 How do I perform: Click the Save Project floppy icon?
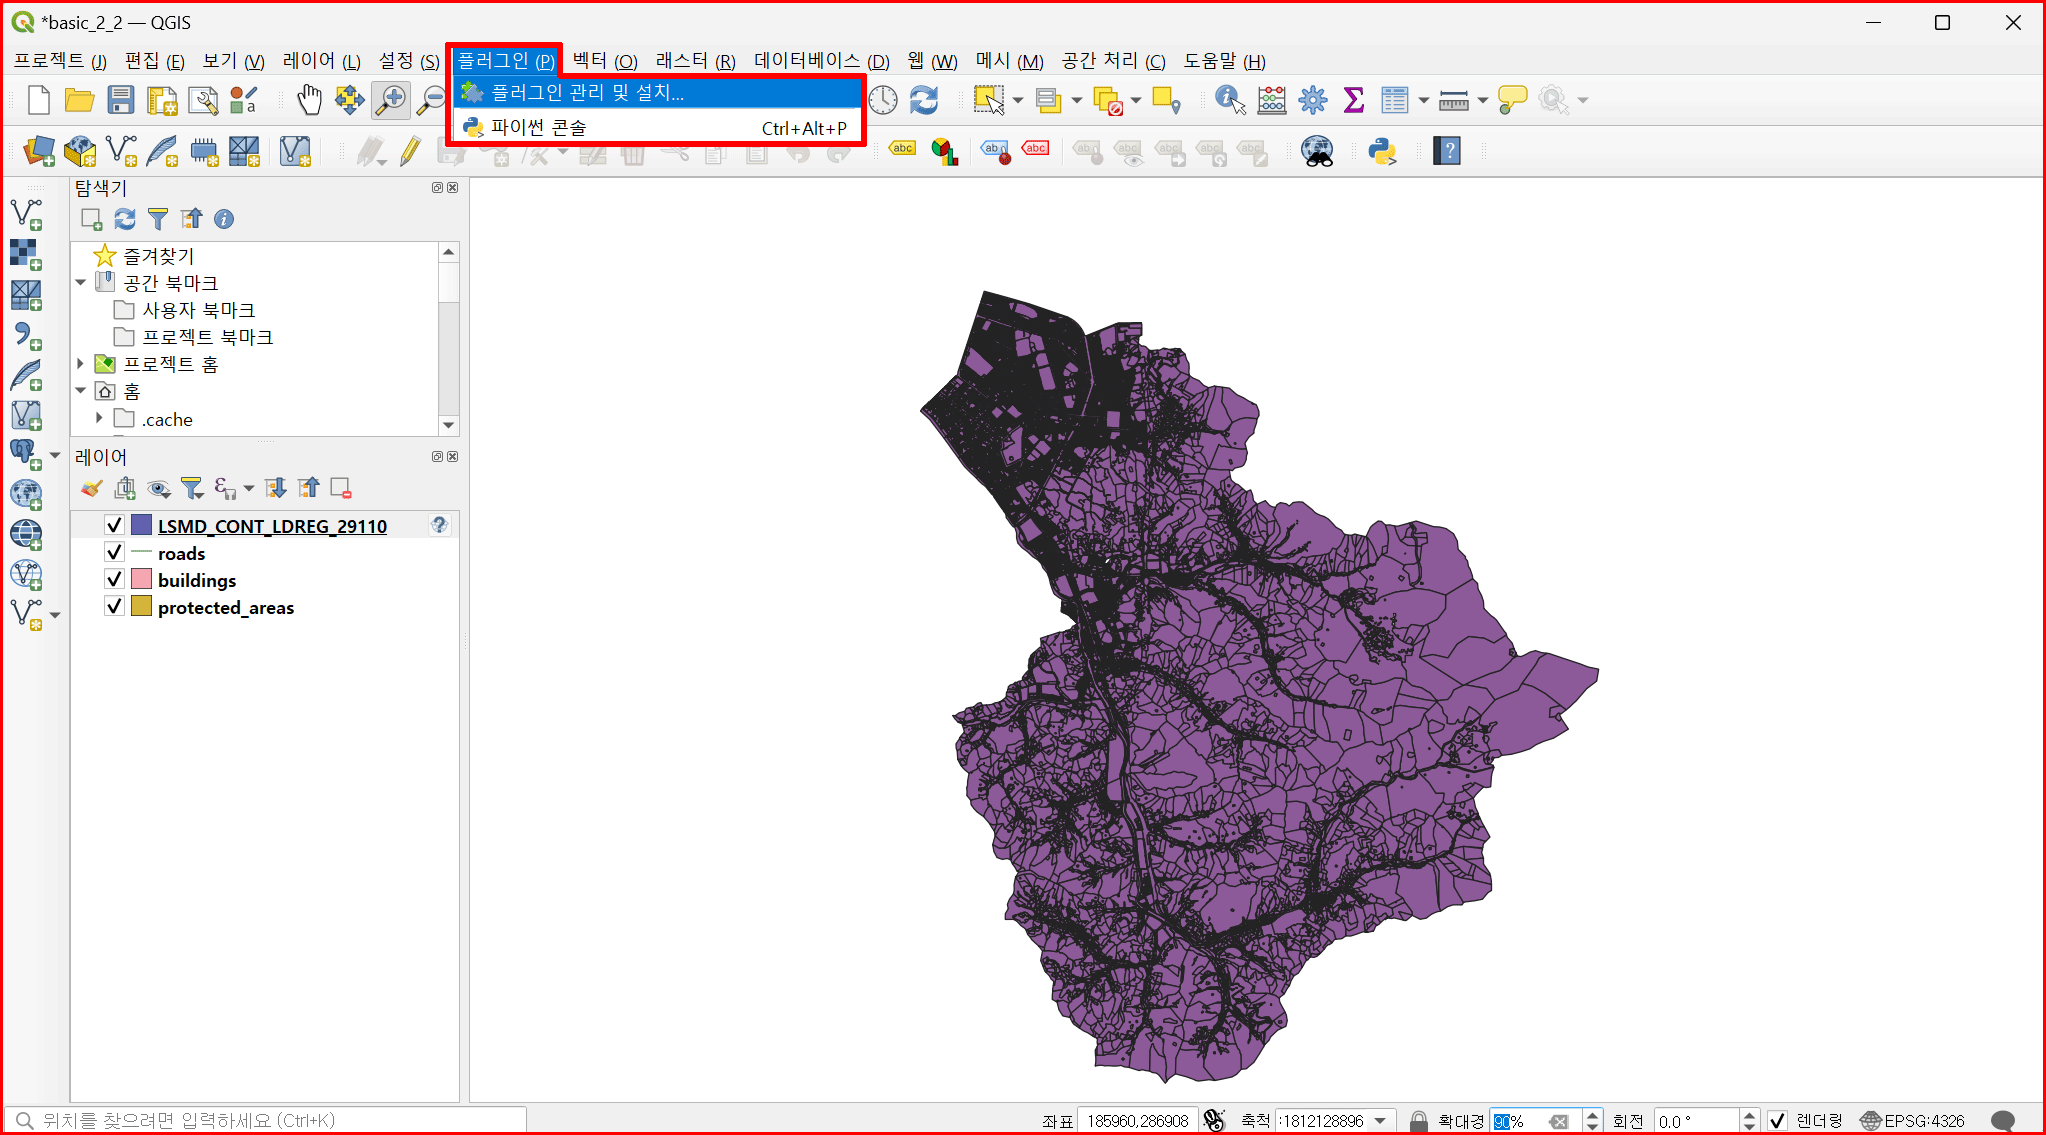click(x=121, y=100)
